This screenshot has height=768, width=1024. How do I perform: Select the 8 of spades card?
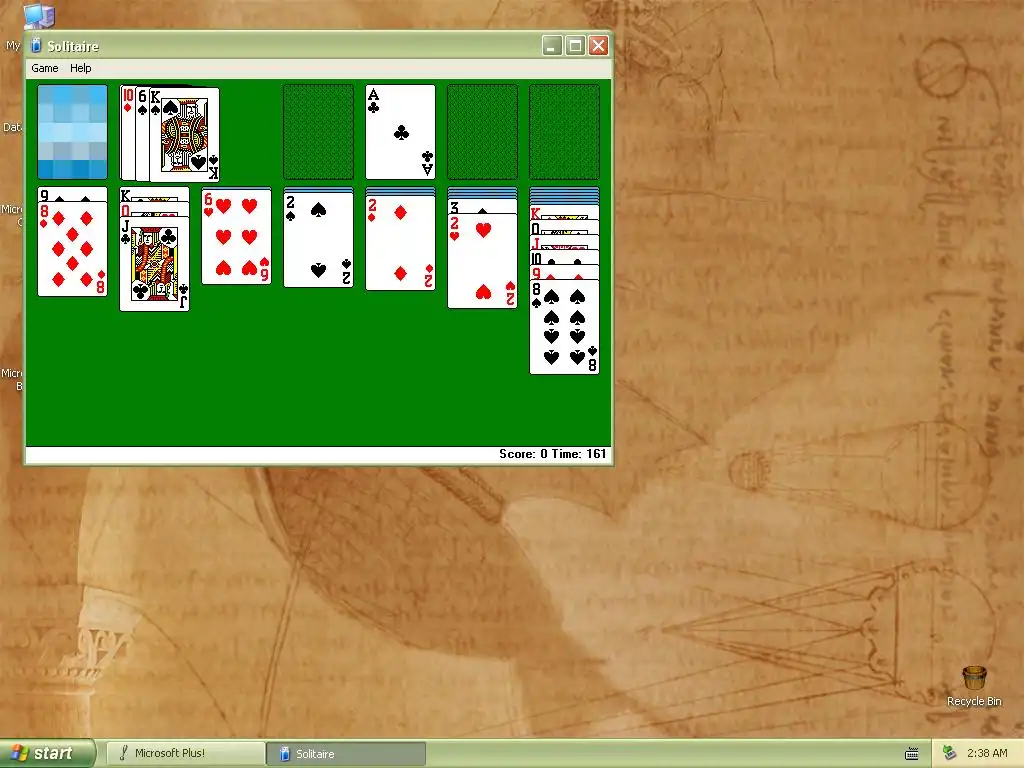564,327
